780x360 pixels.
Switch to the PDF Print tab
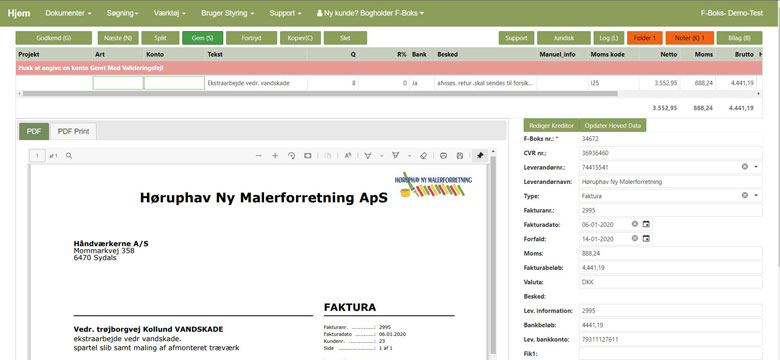(x=73, y=131)
